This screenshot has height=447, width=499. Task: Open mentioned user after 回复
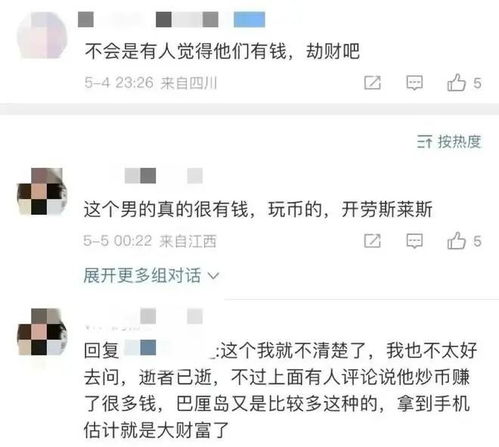[170, 349]
